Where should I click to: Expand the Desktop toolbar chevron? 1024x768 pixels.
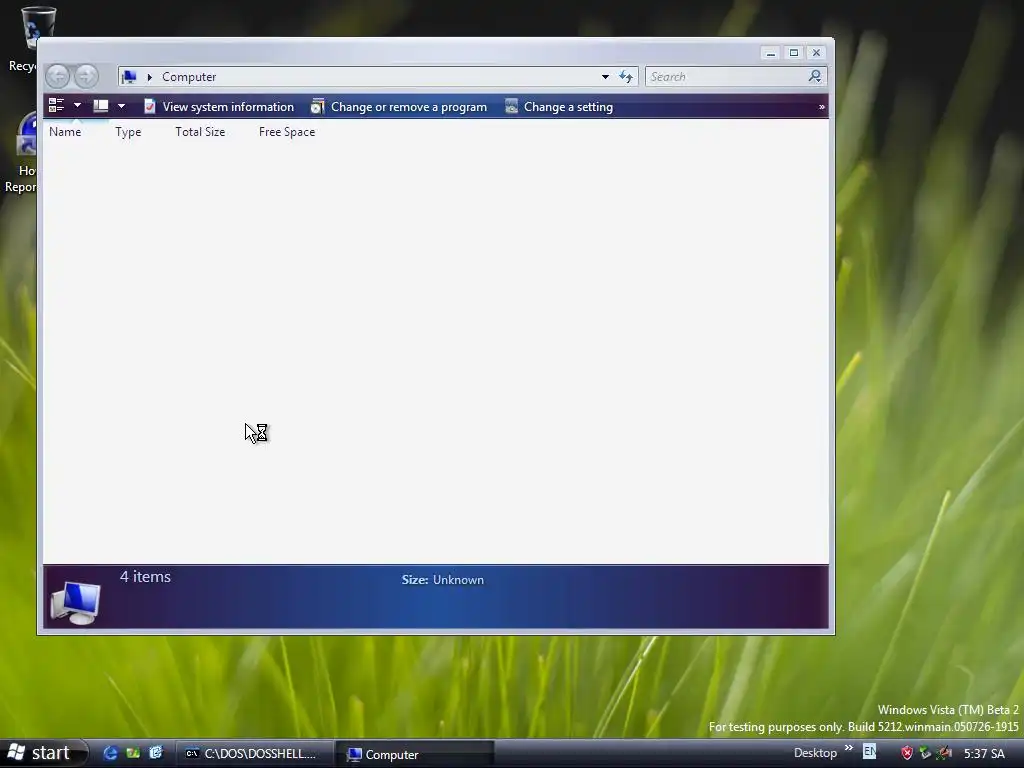848,748
